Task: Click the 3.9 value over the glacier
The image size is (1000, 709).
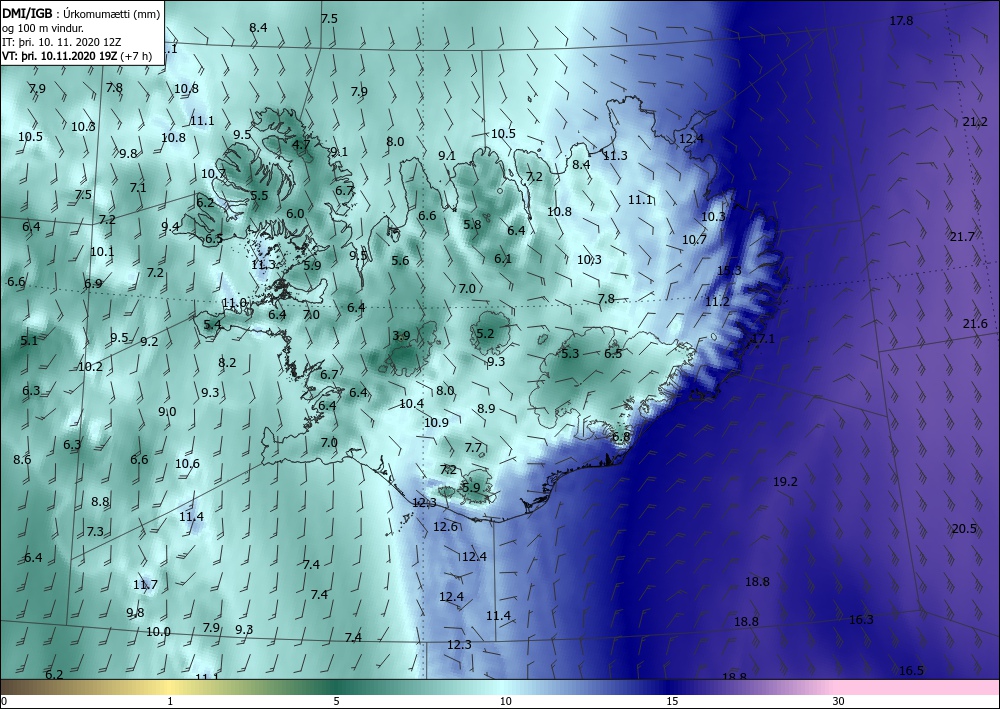Action: point(401,335)
